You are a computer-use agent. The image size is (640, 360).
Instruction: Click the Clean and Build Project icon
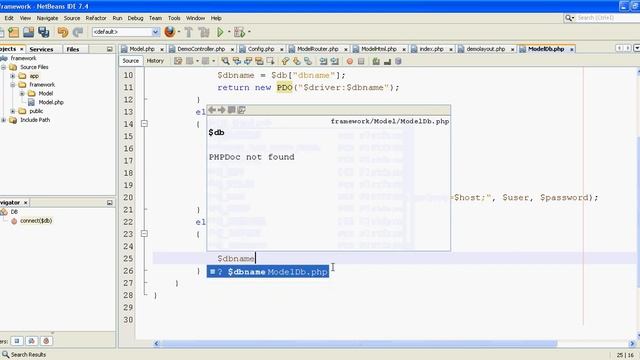coord(204,32)
